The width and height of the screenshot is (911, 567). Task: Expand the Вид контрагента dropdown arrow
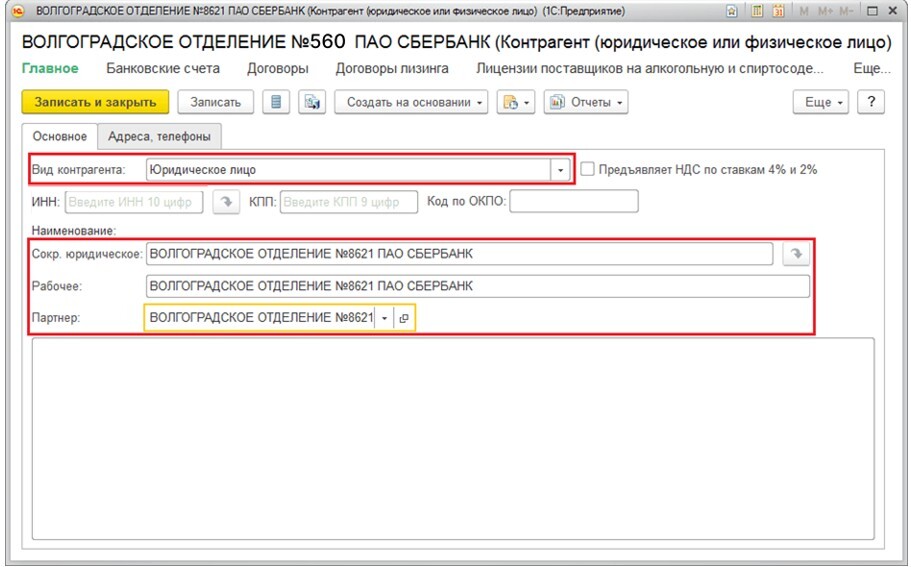[560, 170]
